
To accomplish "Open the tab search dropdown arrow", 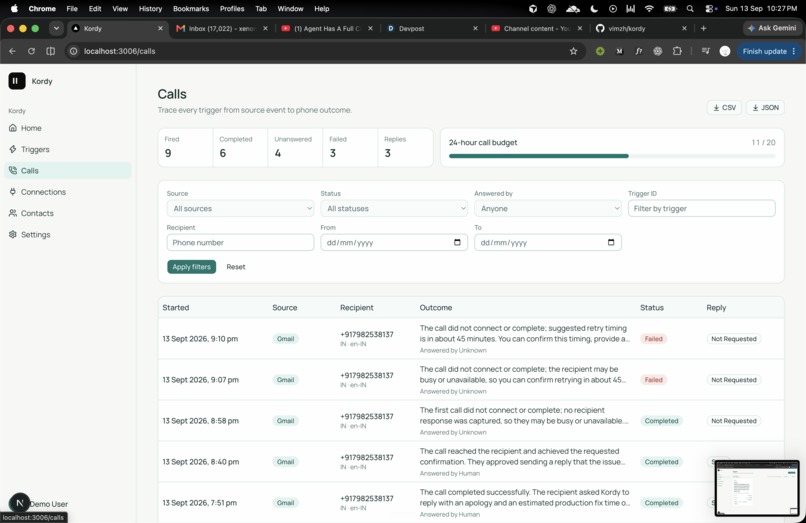I will tap(56, 28).
